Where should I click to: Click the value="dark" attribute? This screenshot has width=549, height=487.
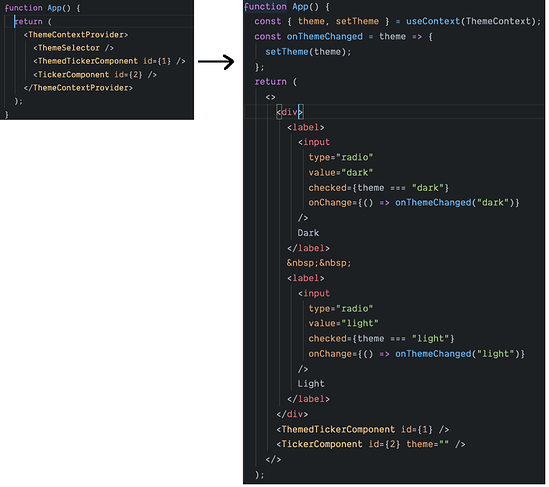pyautogui.click(x=341, y=173)
